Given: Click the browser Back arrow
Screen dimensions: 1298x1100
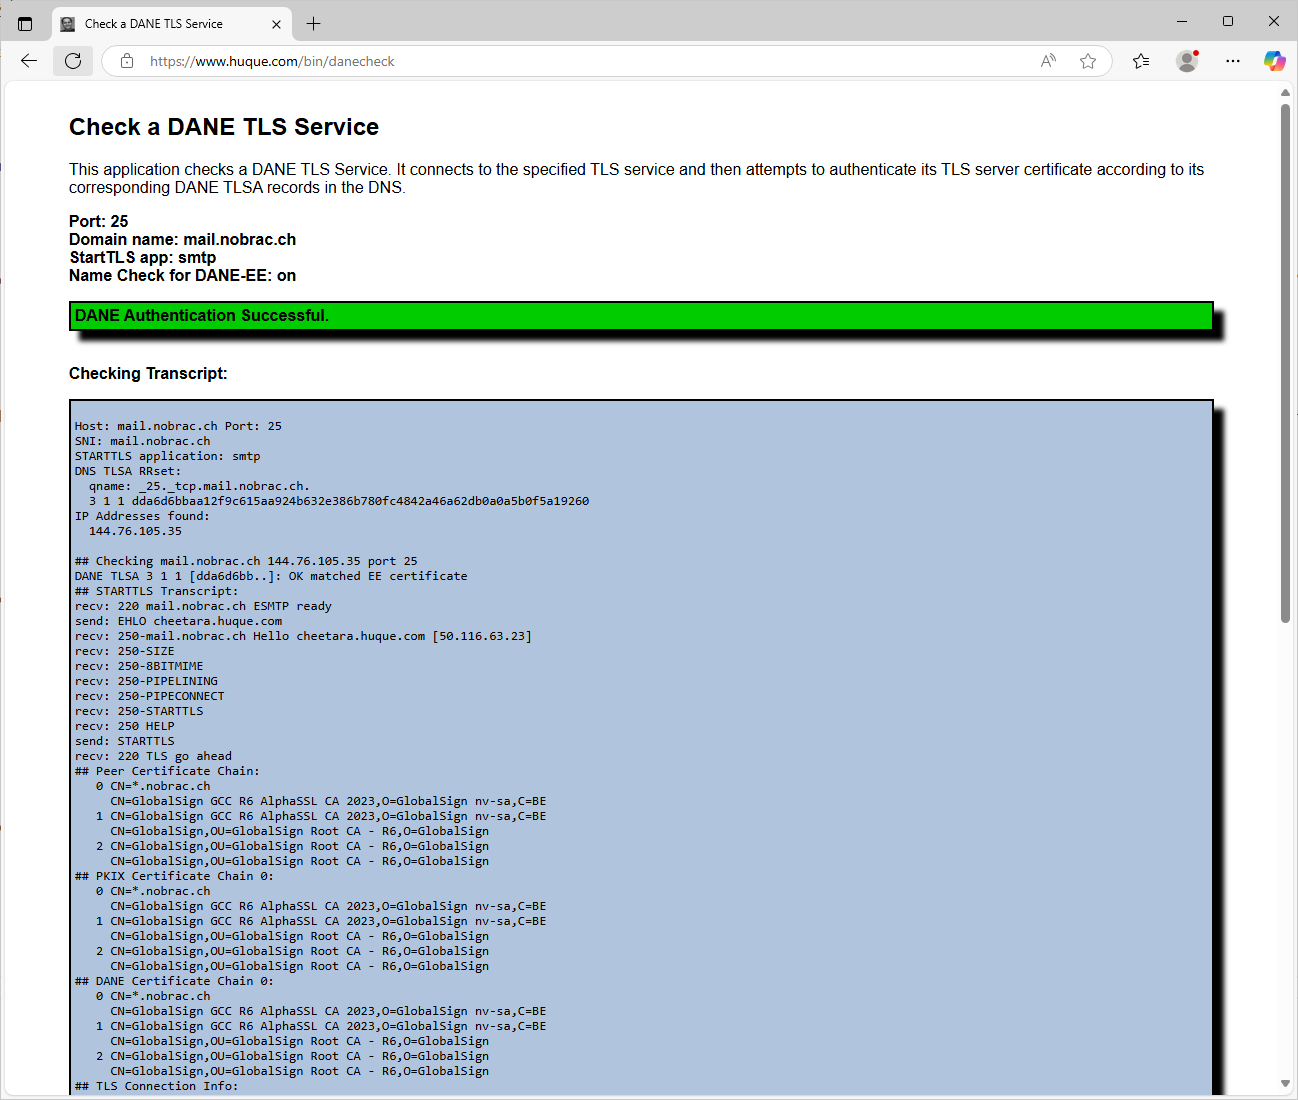Looking at the screenshot, I should [29, 61].
